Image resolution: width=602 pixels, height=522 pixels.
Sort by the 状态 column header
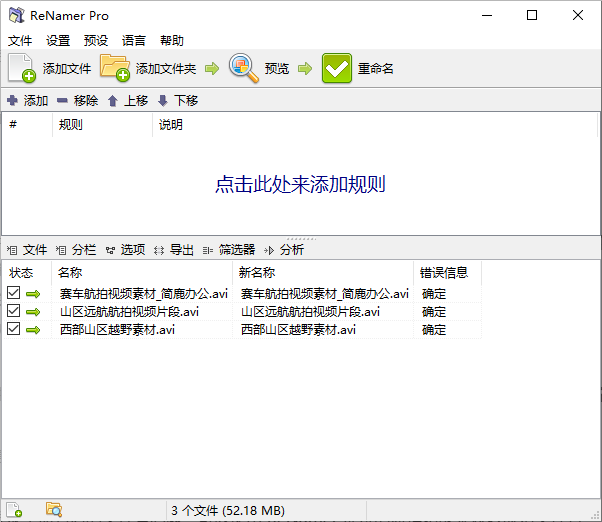tap(26, 273)
